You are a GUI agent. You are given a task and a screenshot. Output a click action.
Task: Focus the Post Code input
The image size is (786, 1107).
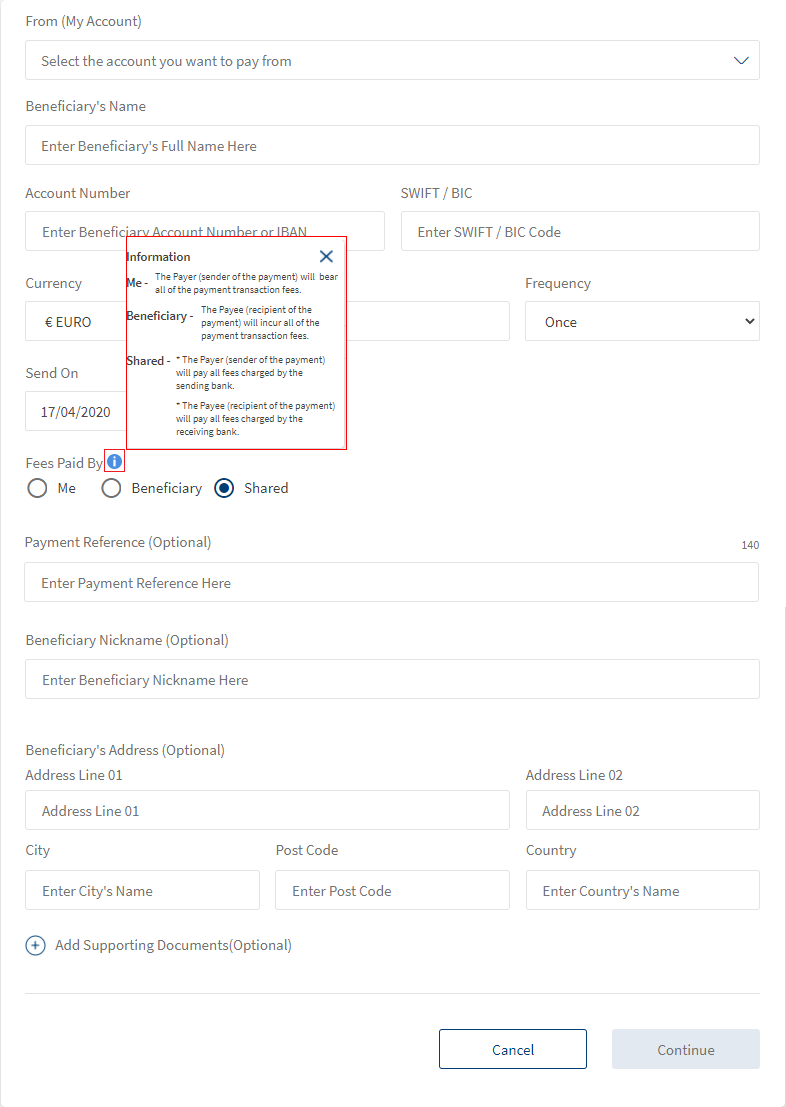(392, 891)
